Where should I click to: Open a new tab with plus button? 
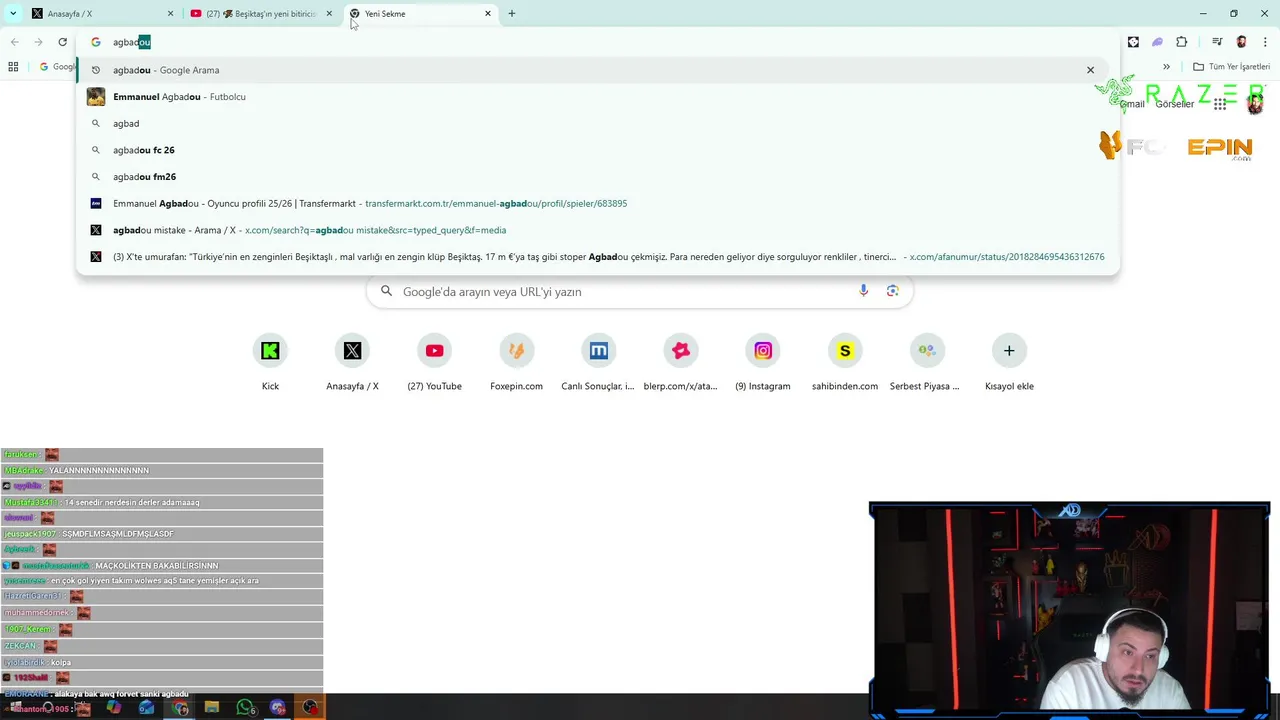[x=512, y=14]
